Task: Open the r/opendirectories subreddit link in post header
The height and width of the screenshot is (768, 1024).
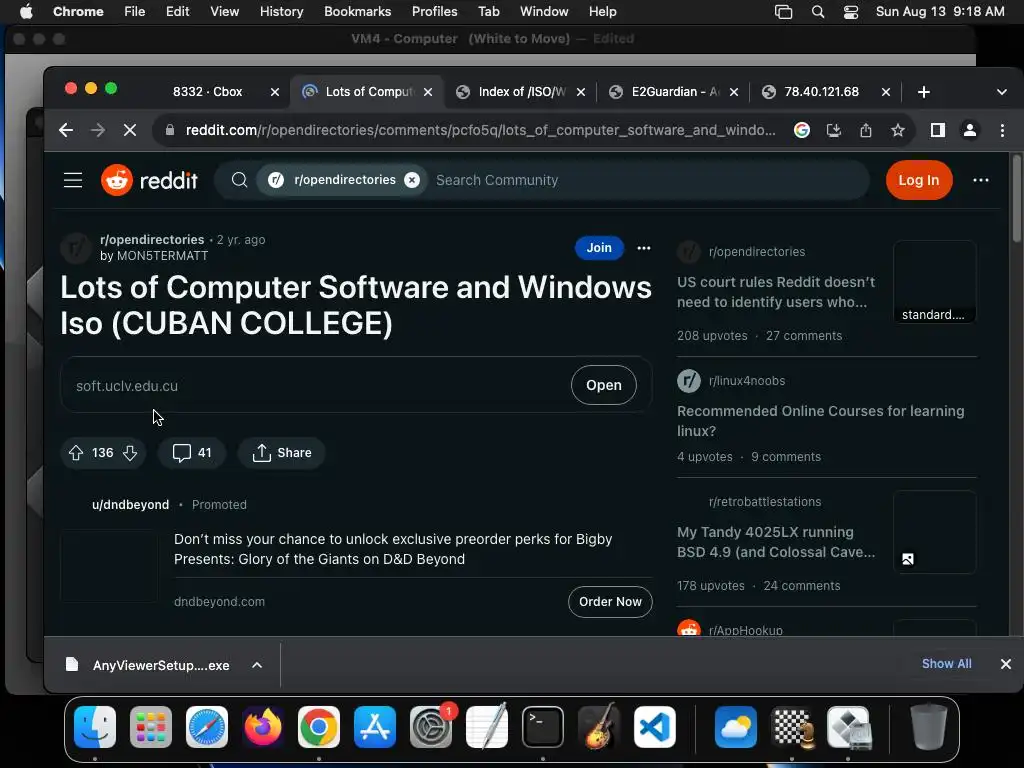Action: [152, 240]
